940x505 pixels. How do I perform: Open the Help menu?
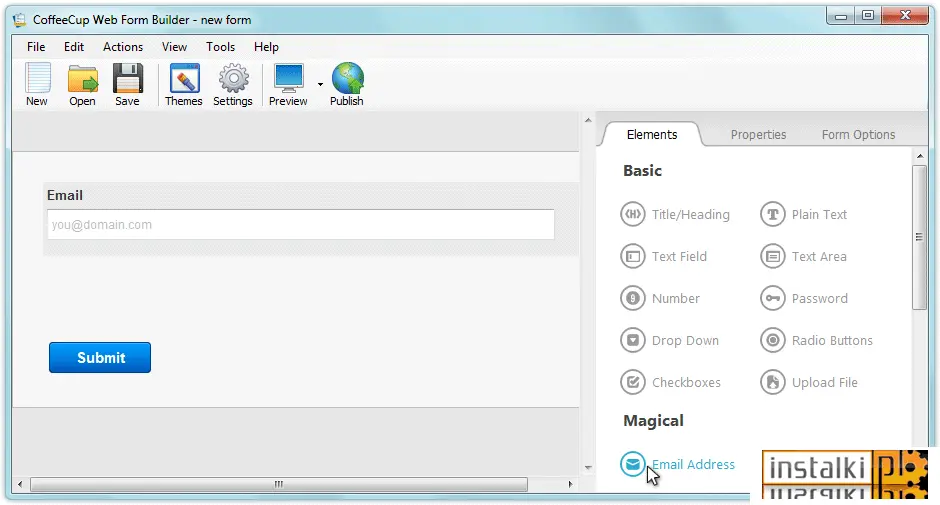coord(266,47)
